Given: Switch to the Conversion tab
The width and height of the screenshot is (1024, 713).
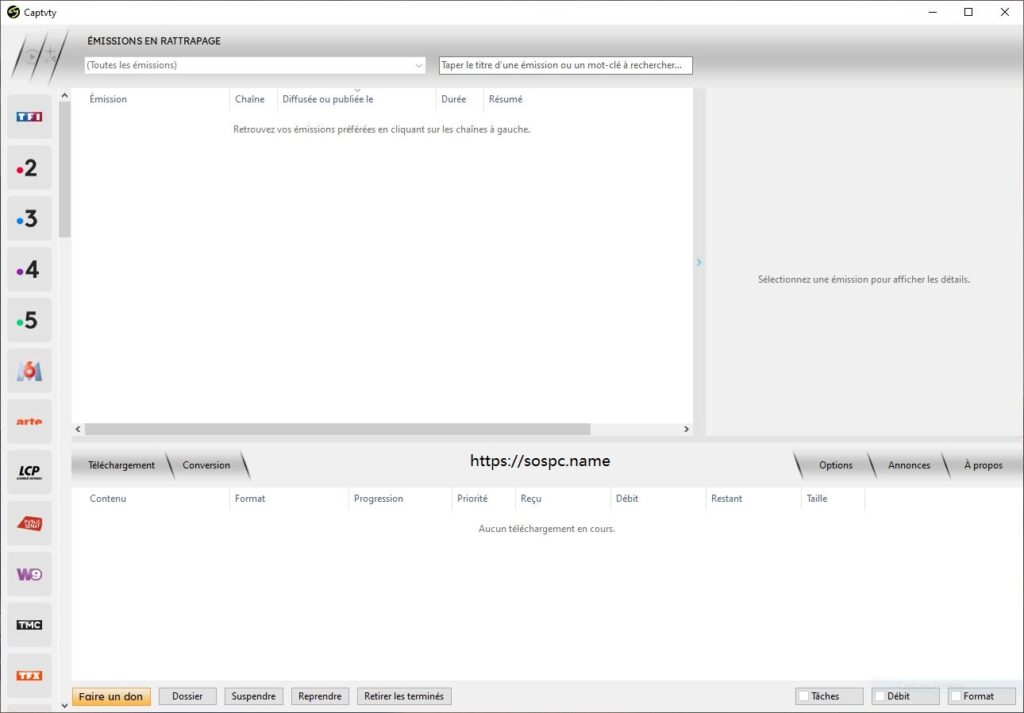Looking at the screenshot, I should point(206,465).
